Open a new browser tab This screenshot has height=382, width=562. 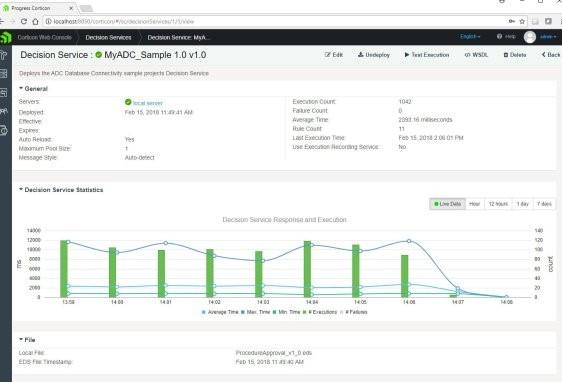(x=86, y=8)
